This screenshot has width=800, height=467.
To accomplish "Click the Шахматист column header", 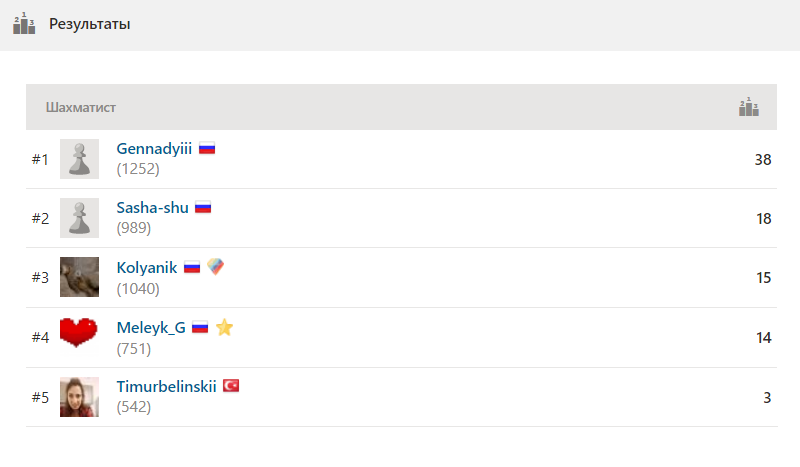I will (x=81, y=107).
